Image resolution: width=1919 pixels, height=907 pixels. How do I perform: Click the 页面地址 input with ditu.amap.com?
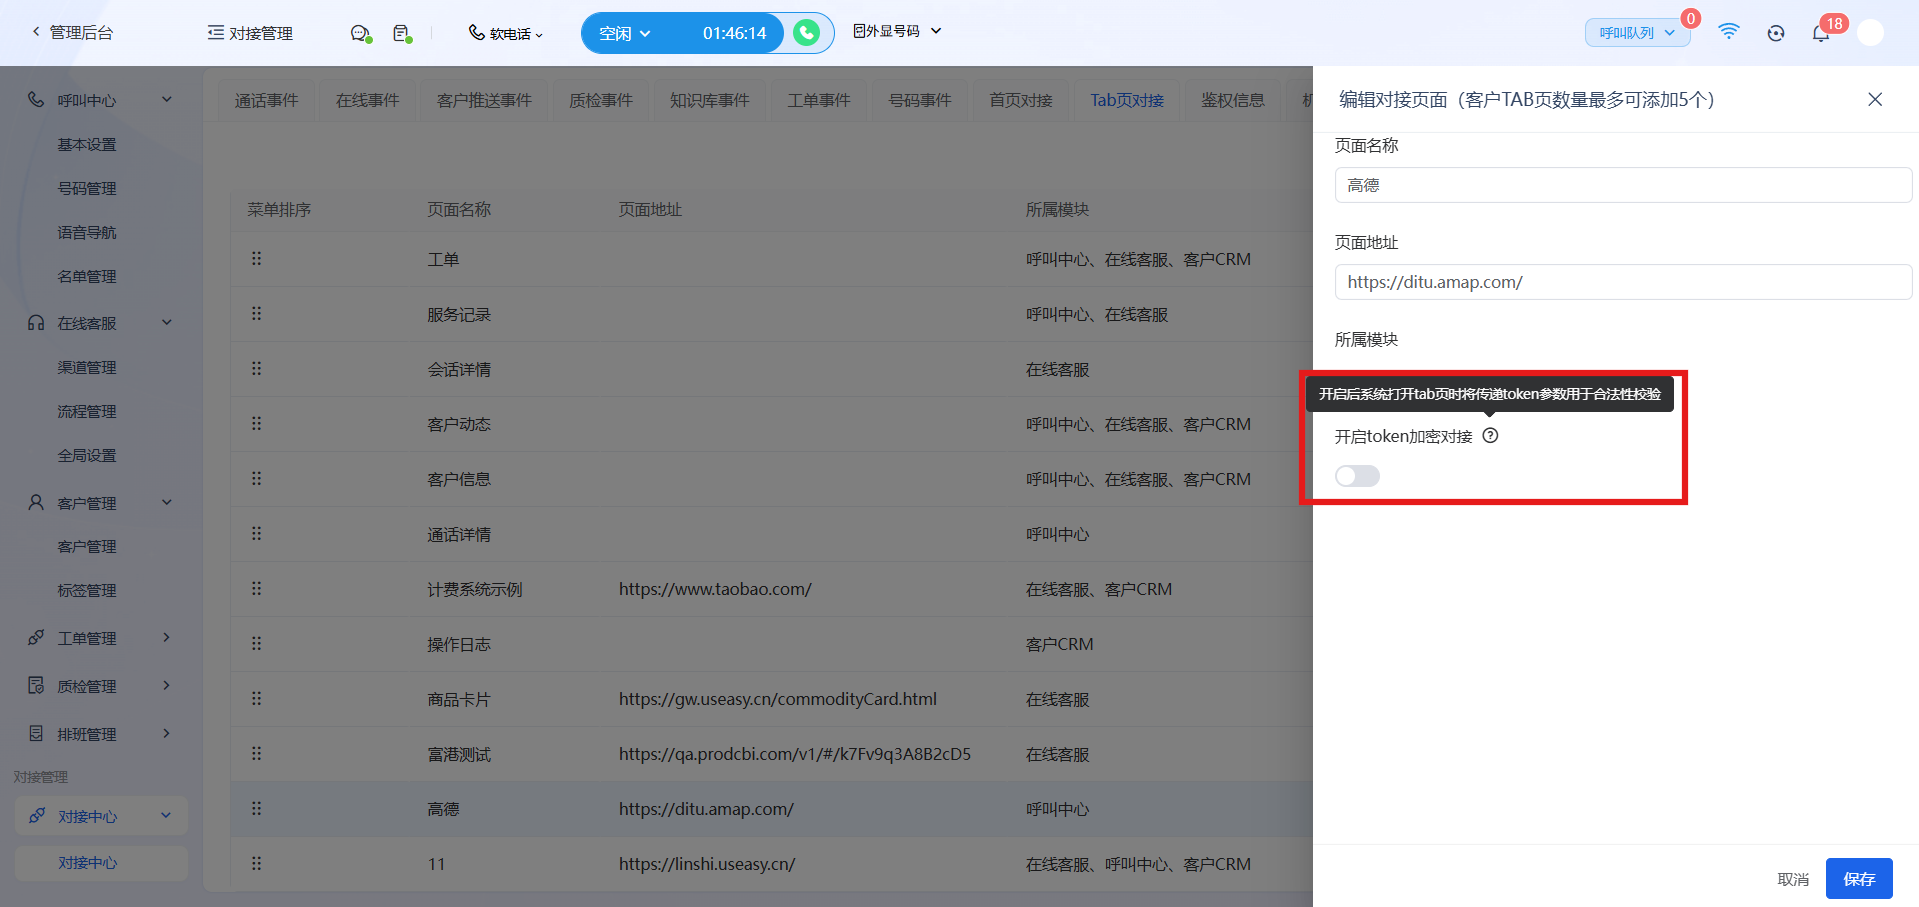(1623, 282)
